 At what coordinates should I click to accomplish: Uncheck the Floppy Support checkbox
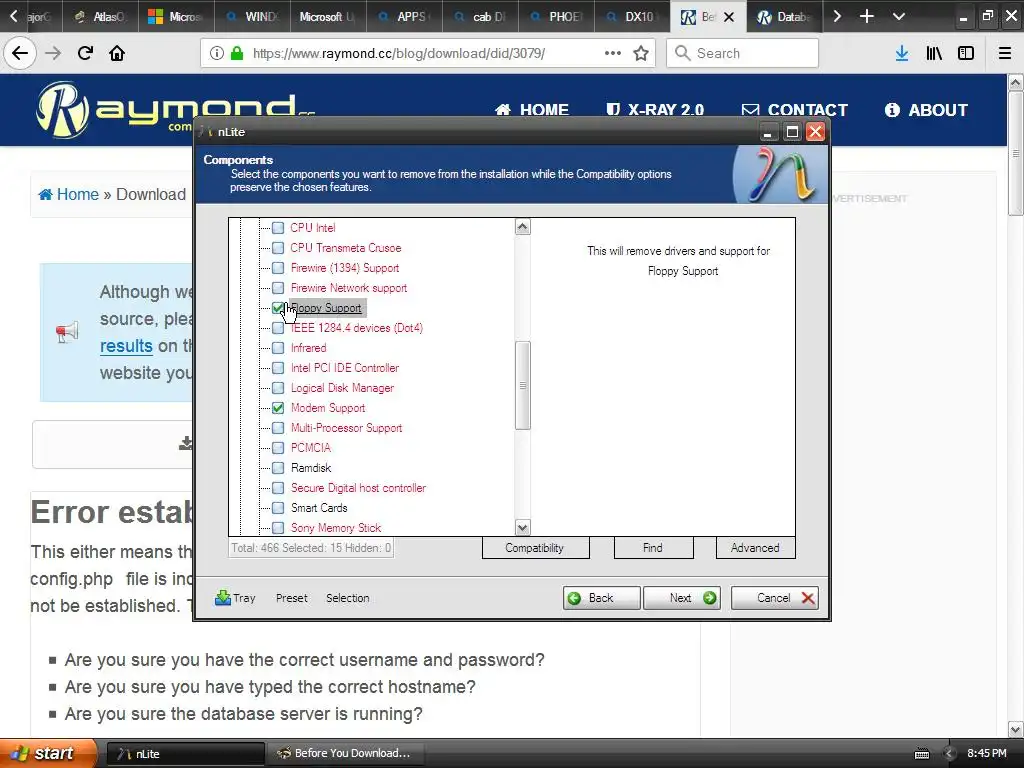[278, 308]
